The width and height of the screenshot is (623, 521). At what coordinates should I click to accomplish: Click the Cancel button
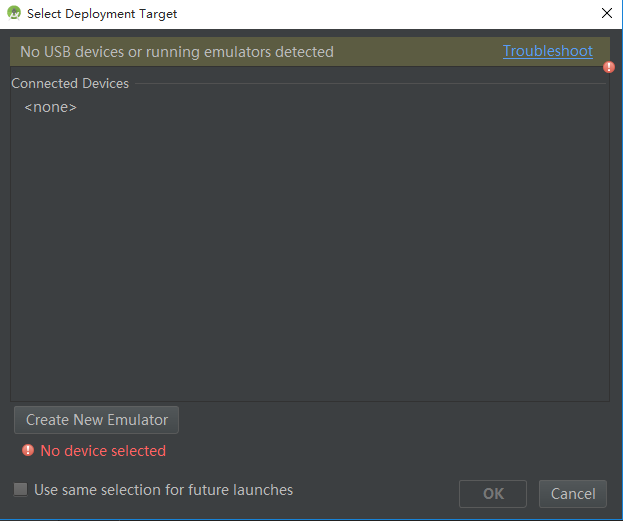pyautogui.click(x=573, y=493)
